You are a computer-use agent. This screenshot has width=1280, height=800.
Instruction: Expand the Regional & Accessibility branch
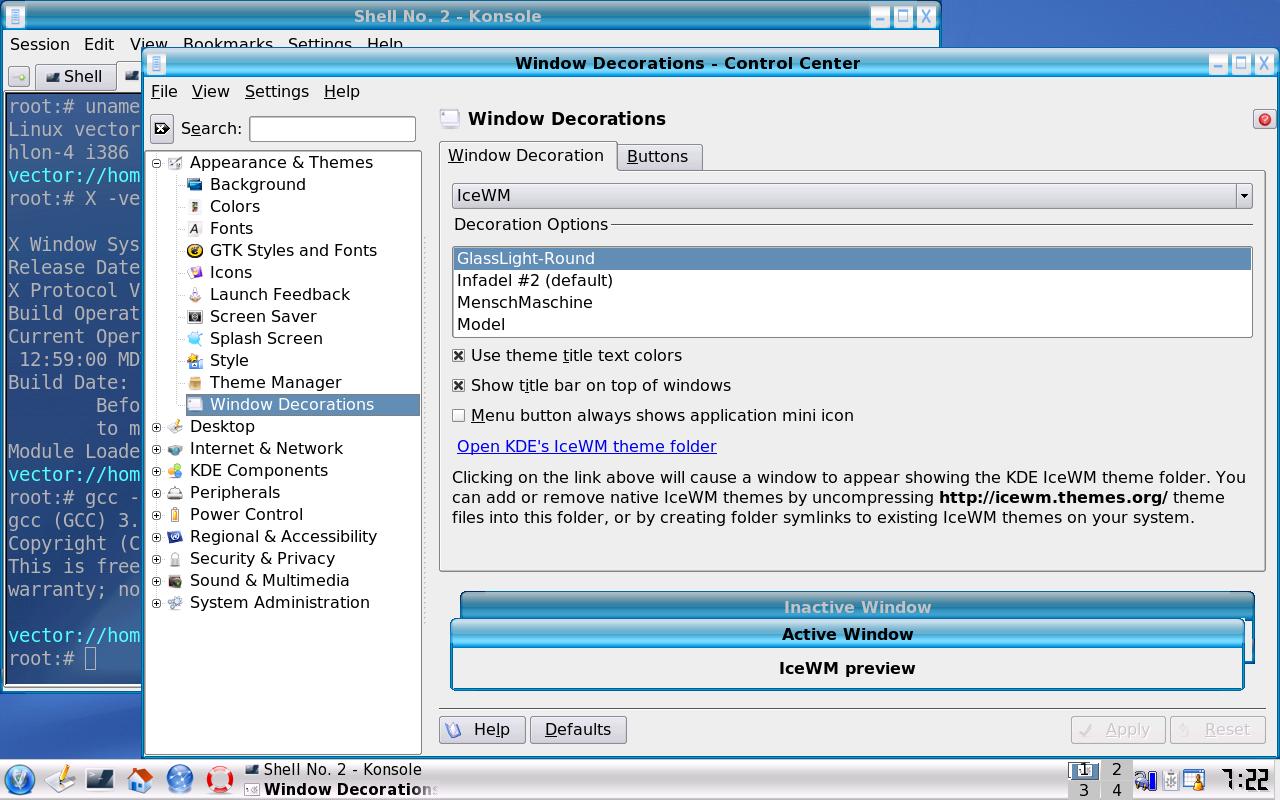(x=156, y=536)
